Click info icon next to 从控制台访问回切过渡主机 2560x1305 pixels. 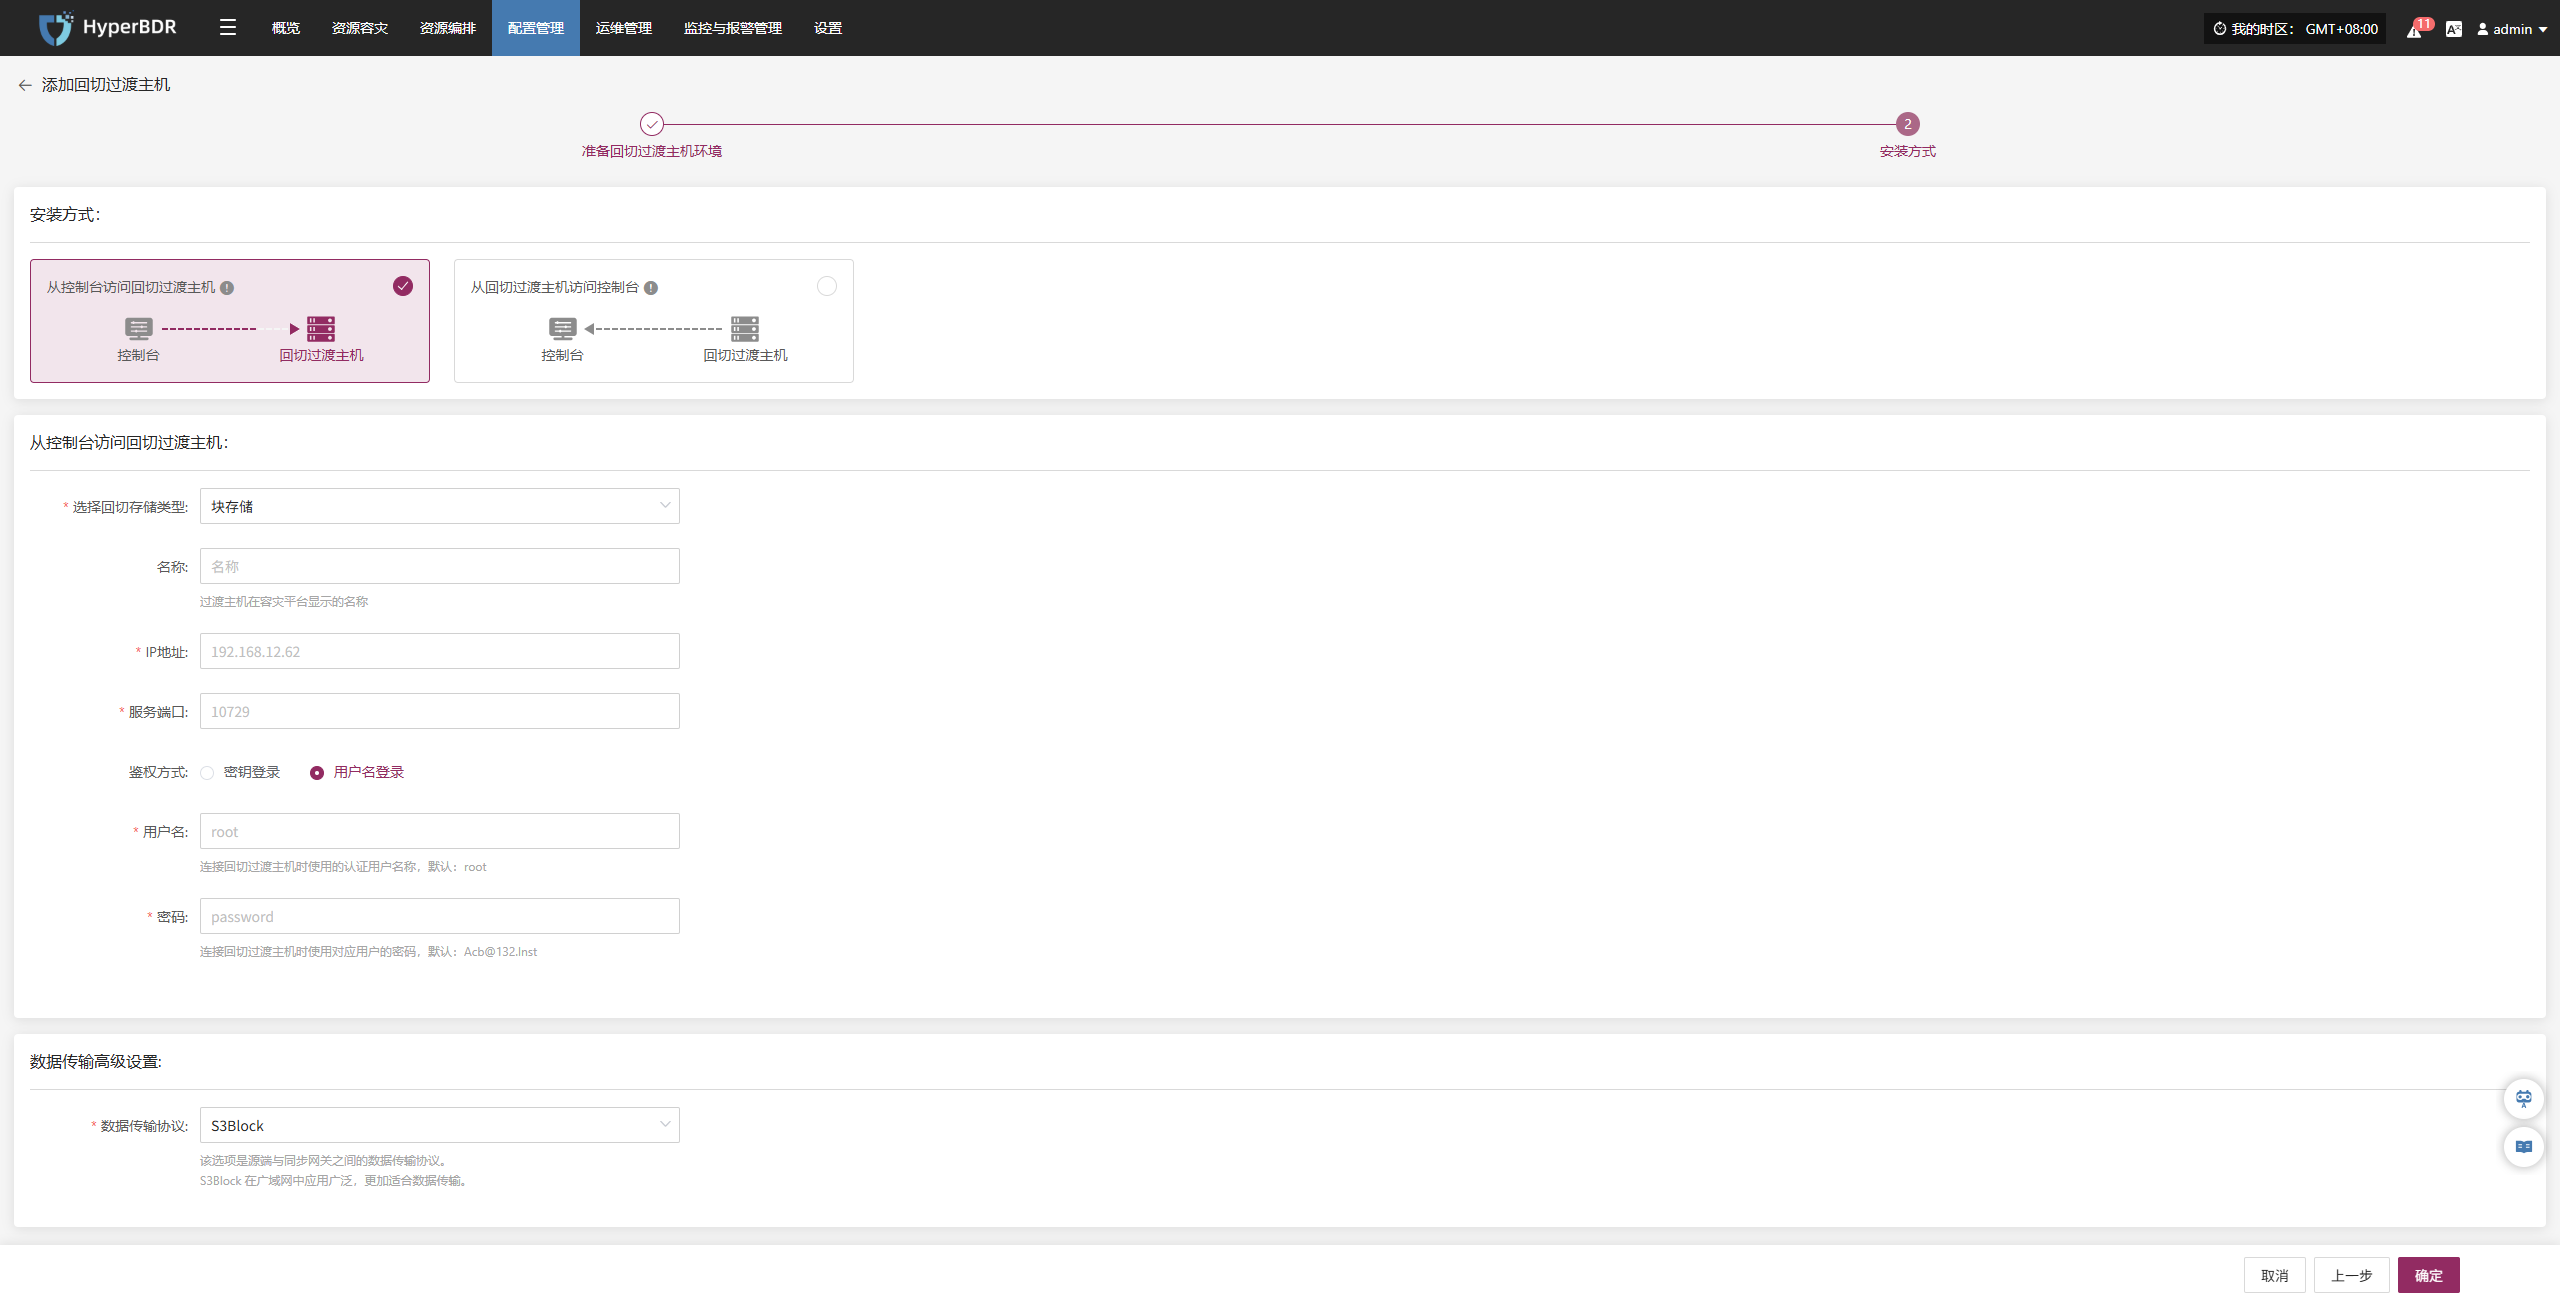point(227,288)
